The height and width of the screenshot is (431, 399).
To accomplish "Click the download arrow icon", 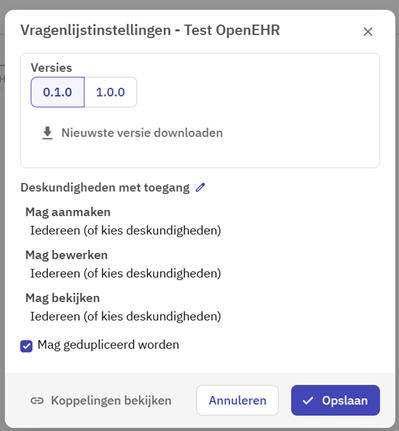I will (x=47, y=133).
